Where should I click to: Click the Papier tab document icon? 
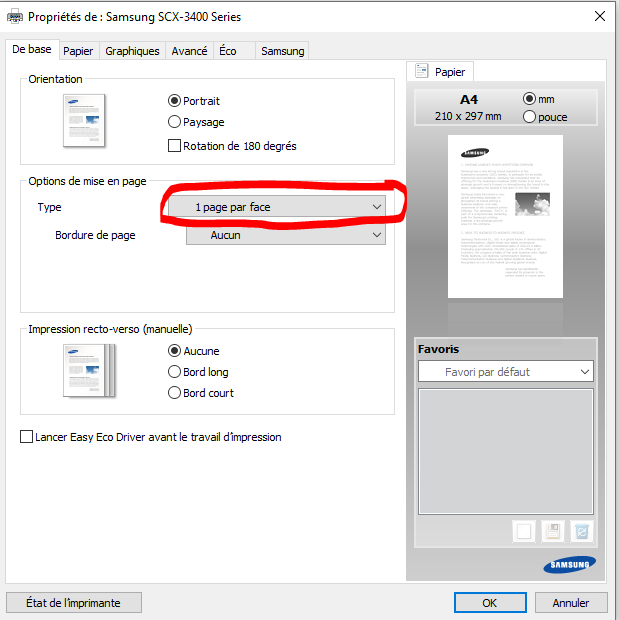click(x=422, y=71)
